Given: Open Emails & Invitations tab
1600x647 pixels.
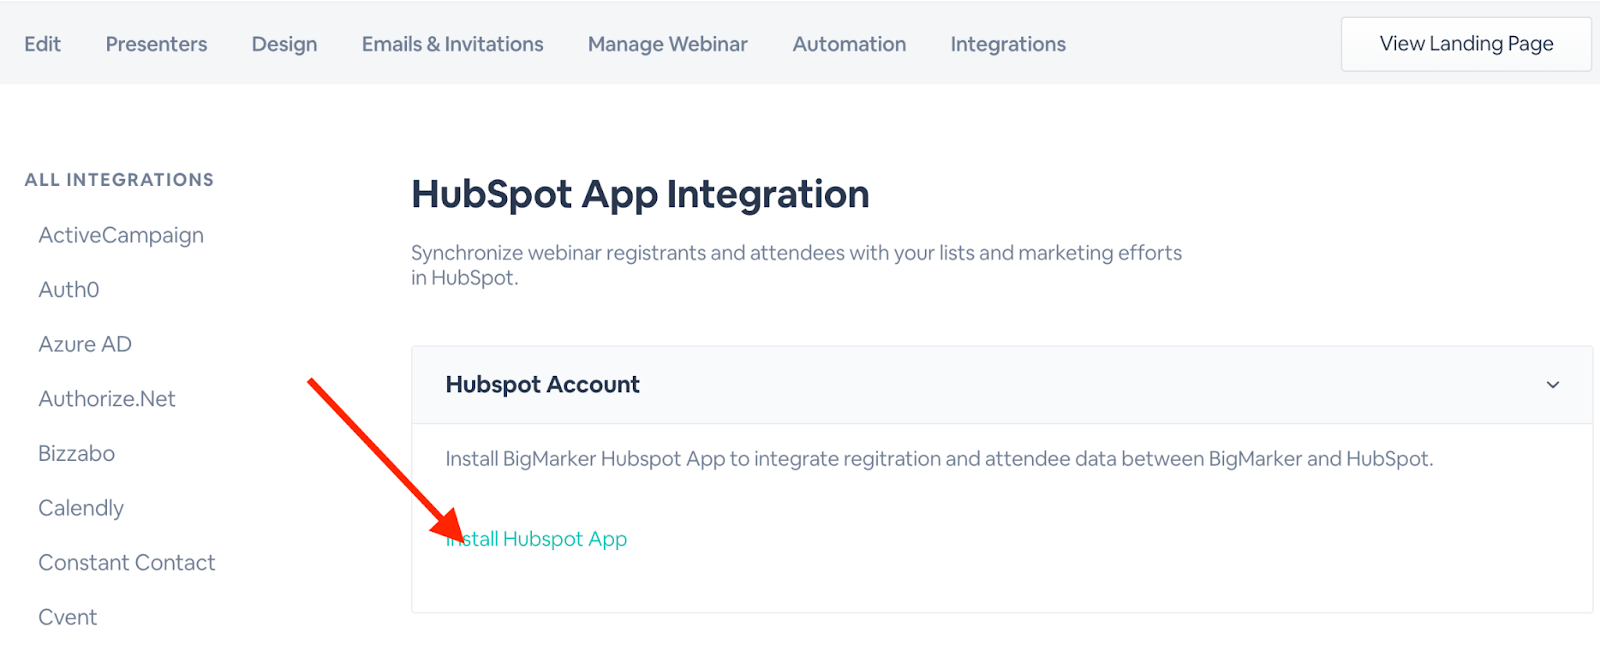Looking at the screenshot, I should pos(452,44).
